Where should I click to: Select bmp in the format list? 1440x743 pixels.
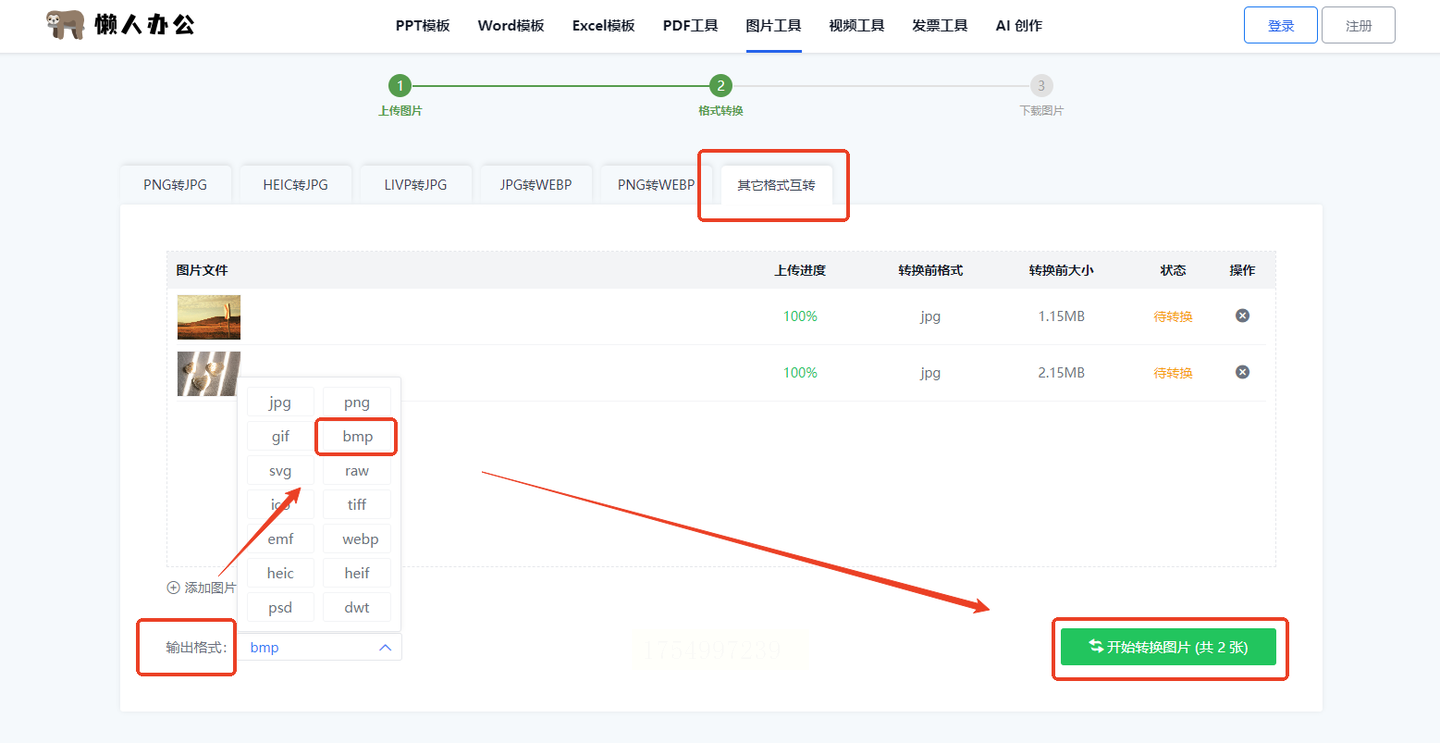tap(357, 437)
